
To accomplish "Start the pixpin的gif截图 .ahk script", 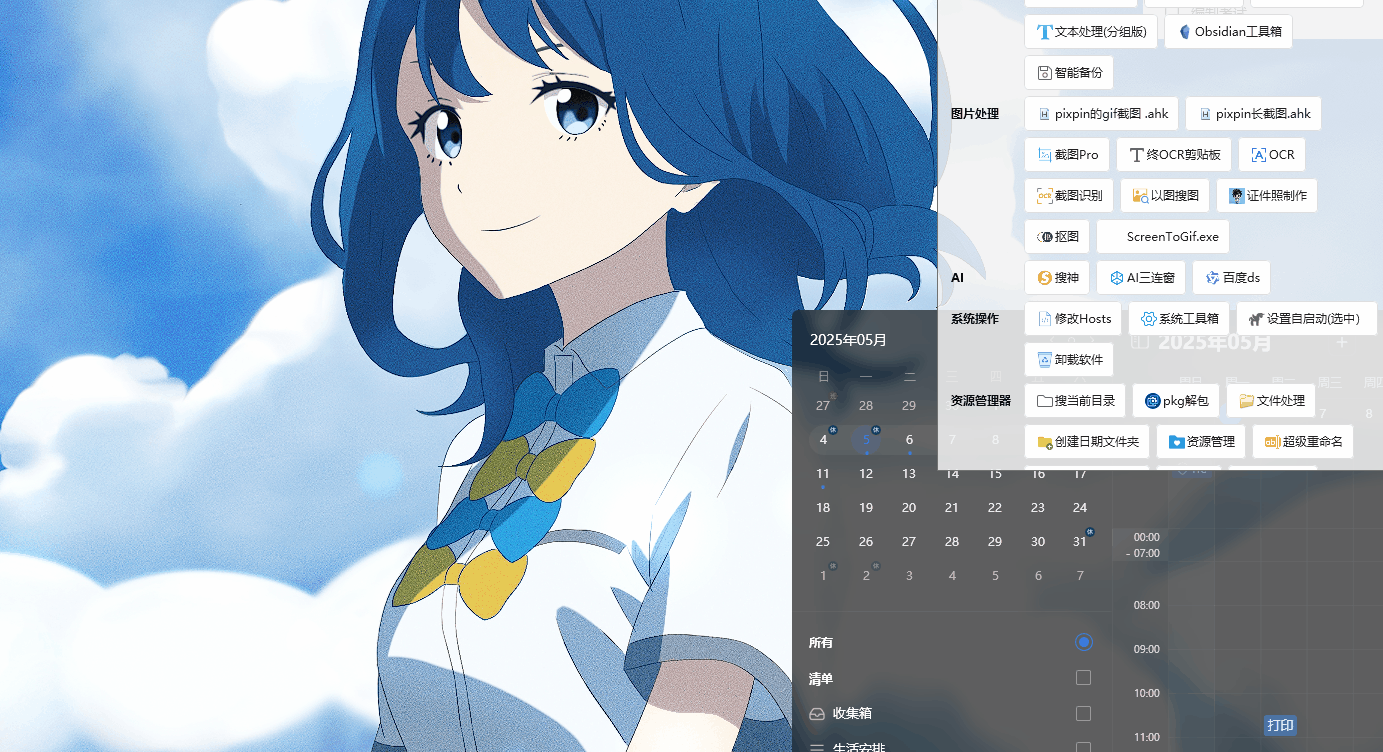I will [x=1102, y=114].
